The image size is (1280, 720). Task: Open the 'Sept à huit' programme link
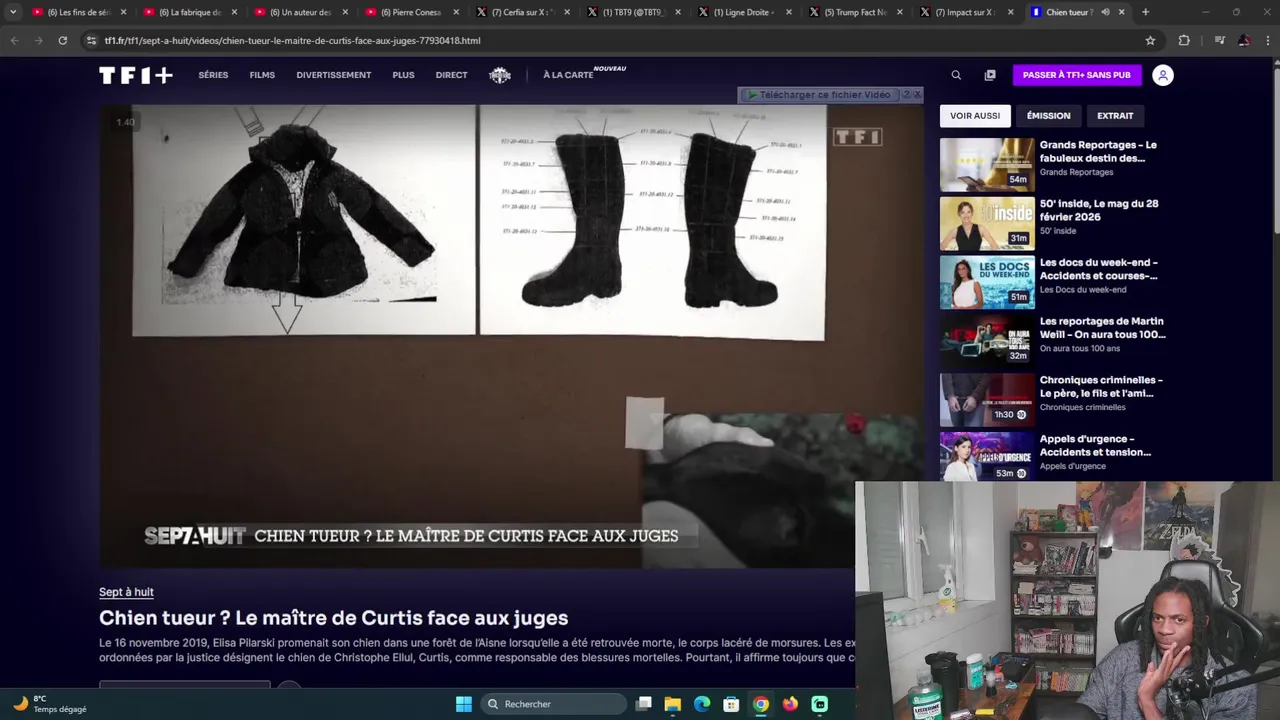click(126, 592)
